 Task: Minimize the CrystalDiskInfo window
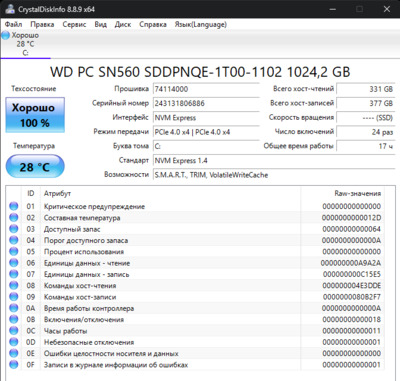tap(332, 9)
